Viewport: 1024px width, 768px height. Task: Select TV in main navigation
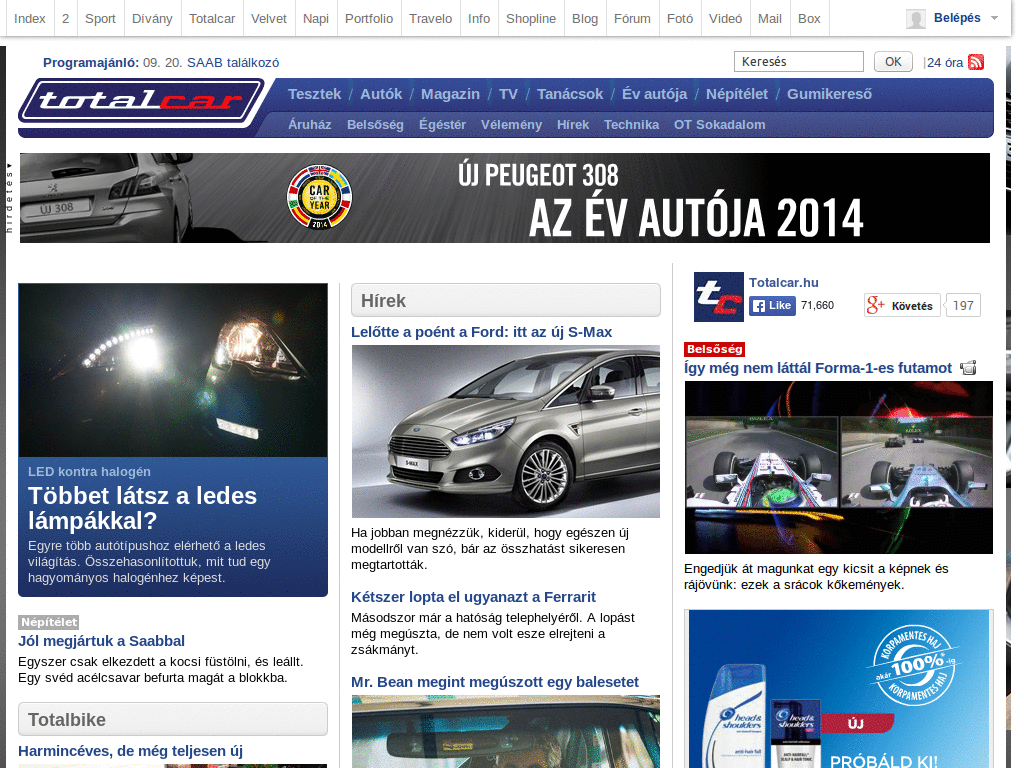click(x=508, y=94)
